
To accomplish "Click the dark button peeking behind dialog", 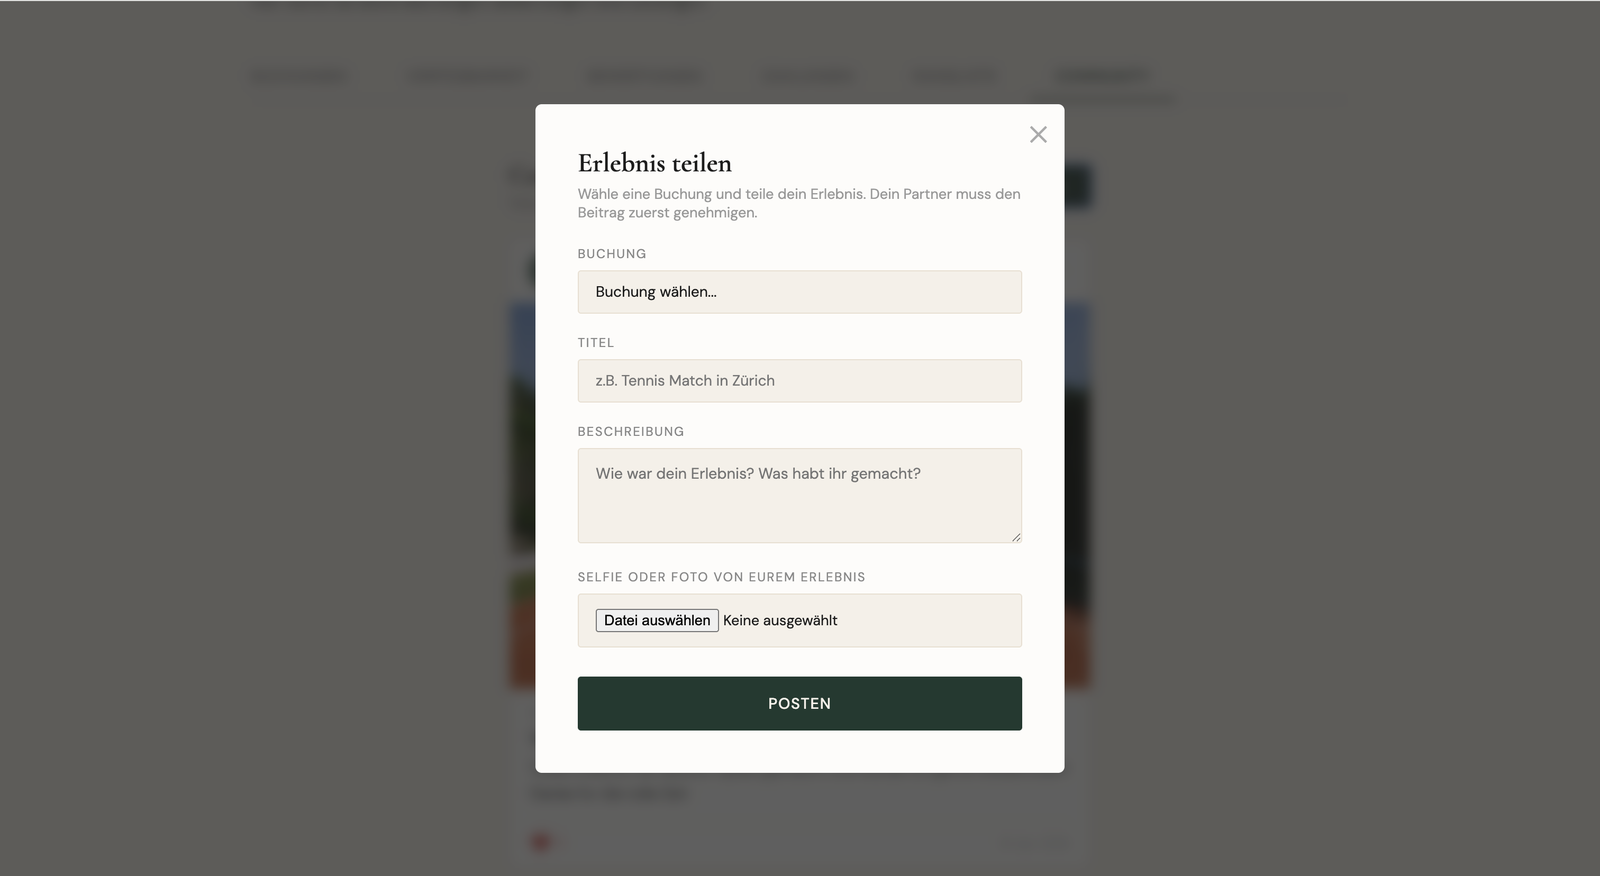I will coord(1078,186).
